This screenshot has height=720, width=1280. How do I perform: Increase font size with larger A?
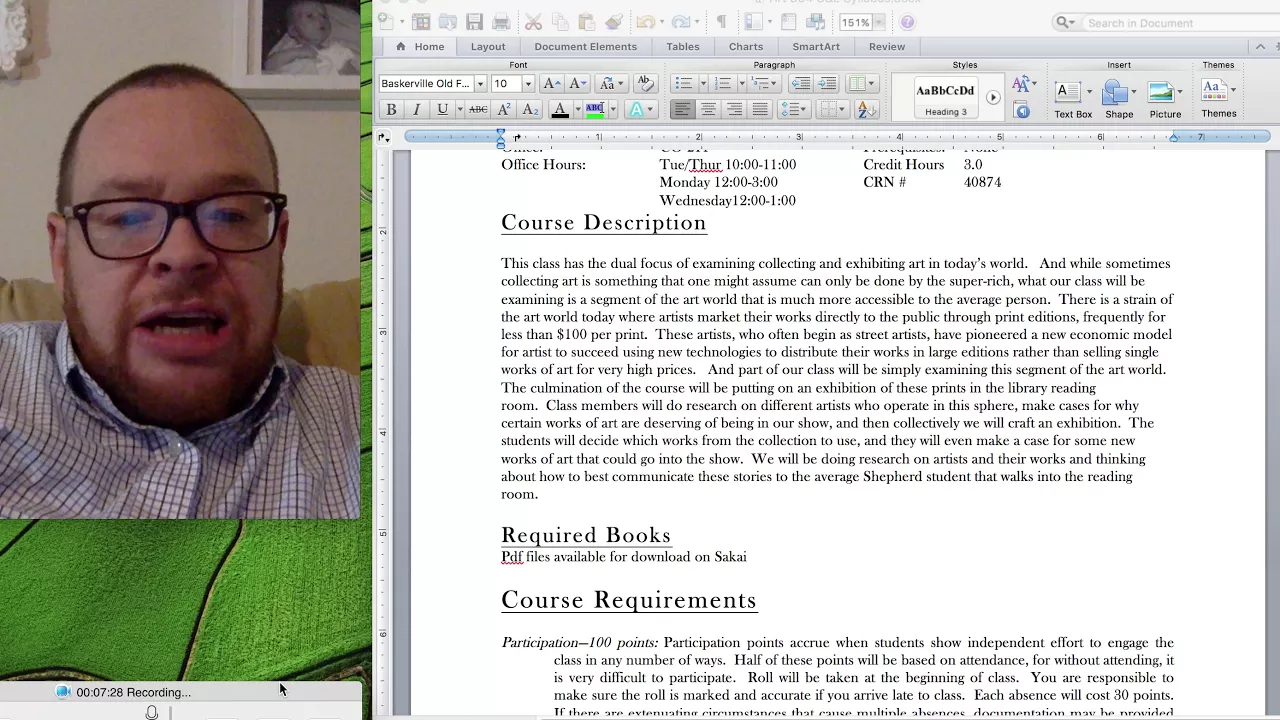[553, 84]
